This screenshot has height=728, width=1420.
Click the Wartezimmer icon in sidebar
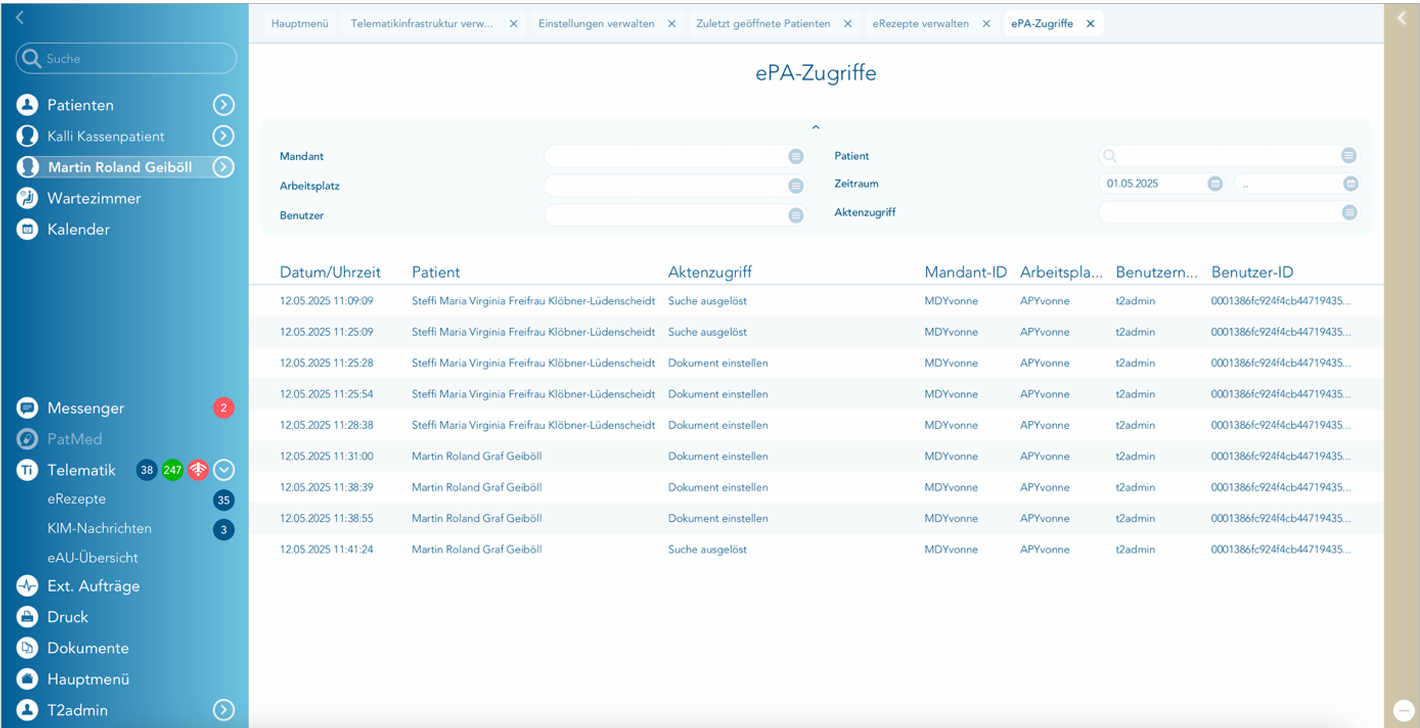pos(27,198)
